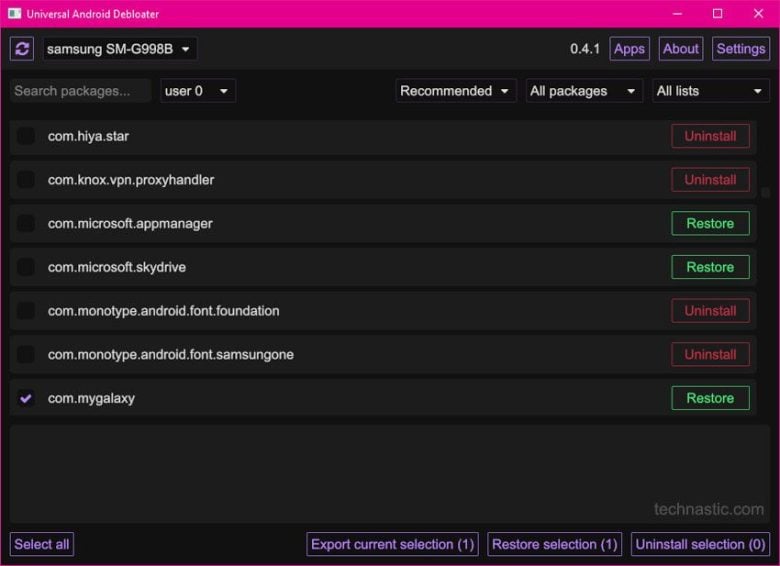
Task: Open the Recommended filter dropdown
Action: (x=457, y=91)
